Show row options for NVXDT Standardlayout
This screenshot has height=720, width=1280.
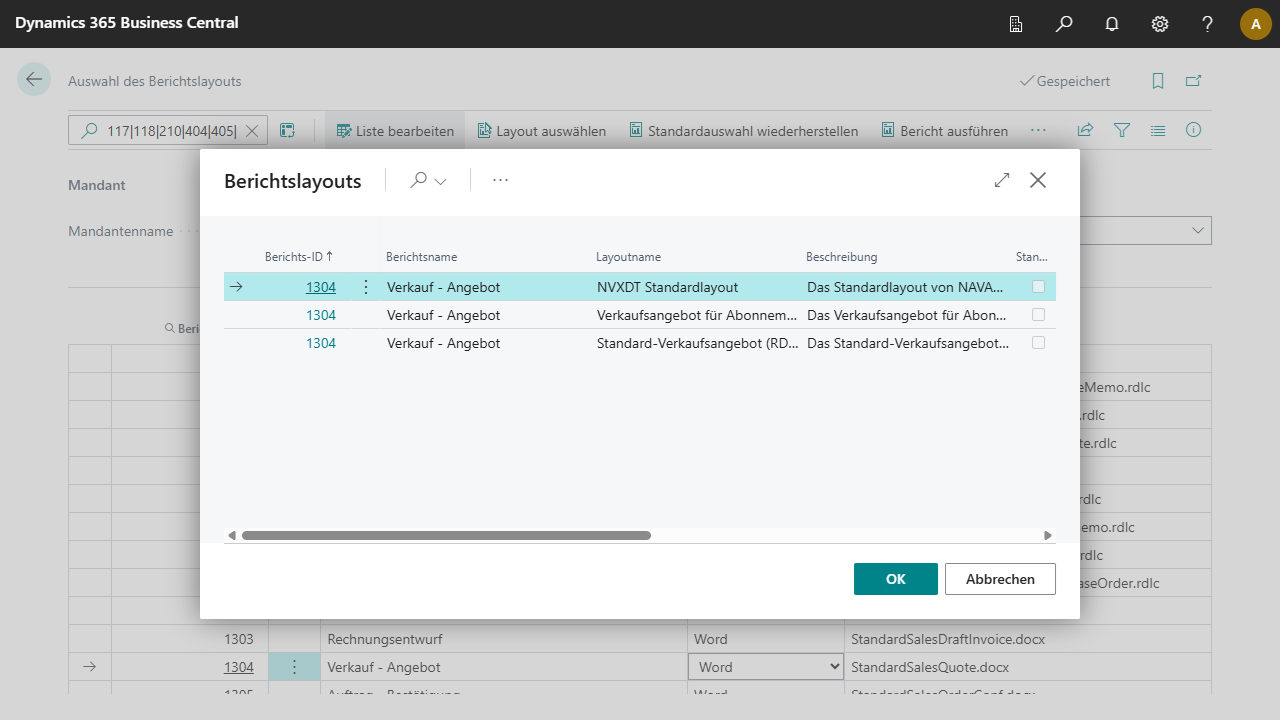(366, 287)
